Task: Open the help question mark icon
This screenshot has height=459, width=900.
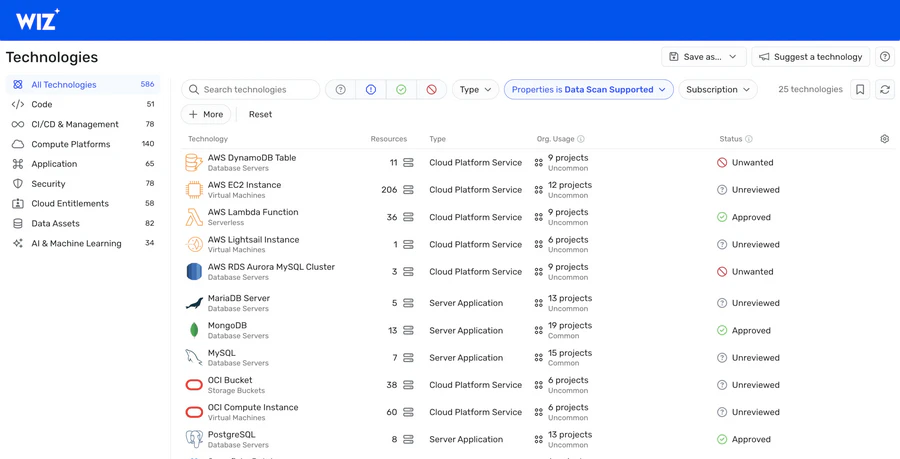Action: point(885,57)
